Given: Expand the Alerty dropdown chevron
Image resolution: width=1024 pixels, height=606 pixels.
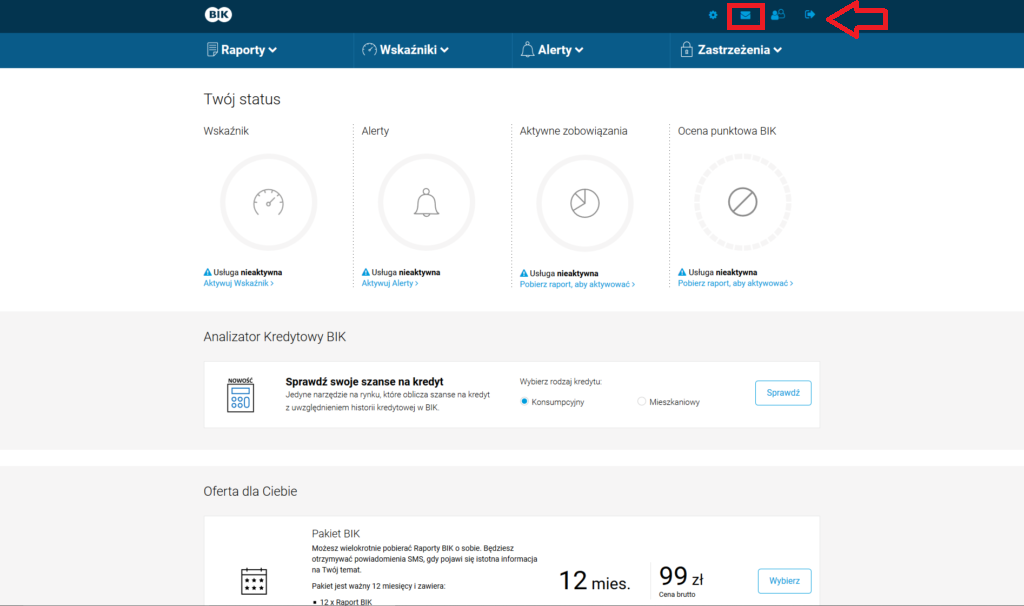Looking at the screenshot, I should pyautogui.click(x=579, y=50).
